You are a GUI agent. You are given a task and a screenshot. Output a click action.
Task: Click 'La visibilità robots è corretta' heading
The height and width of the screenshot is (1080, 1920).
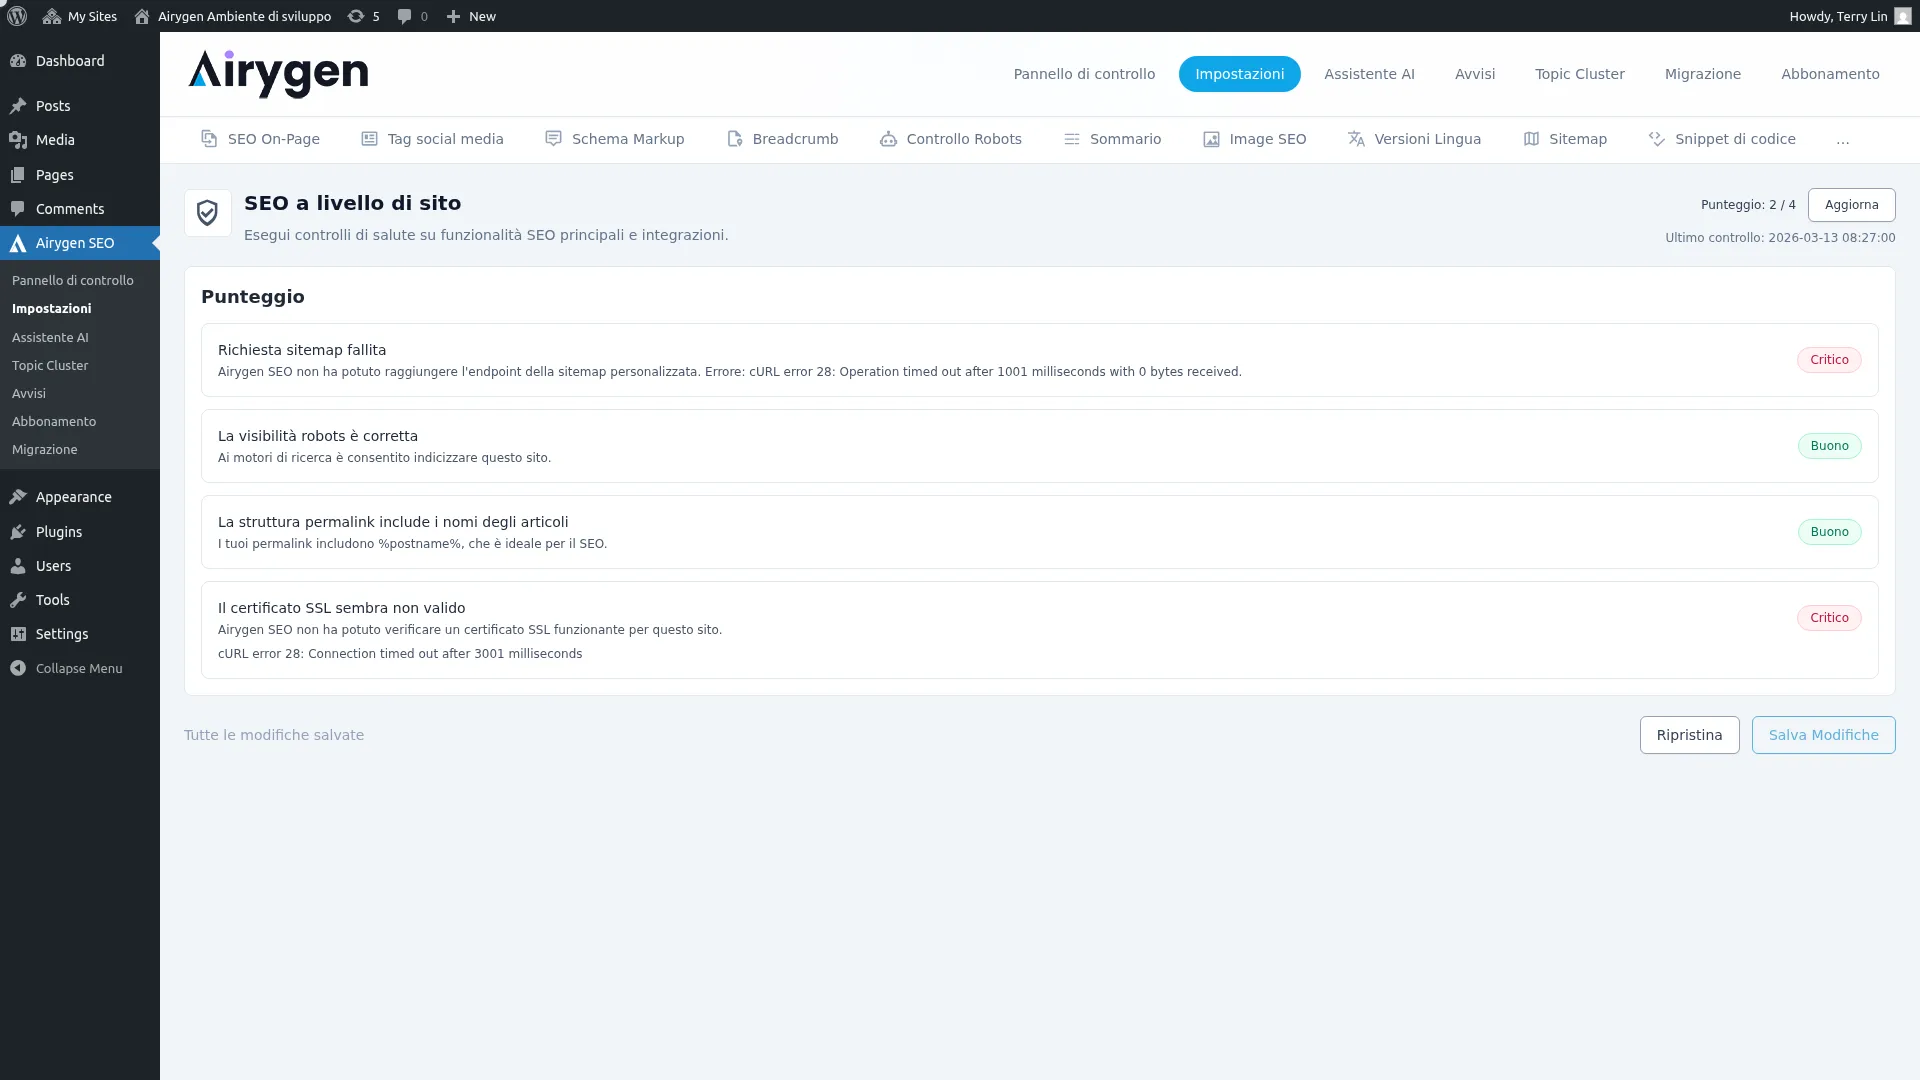[x=318, y=436]
